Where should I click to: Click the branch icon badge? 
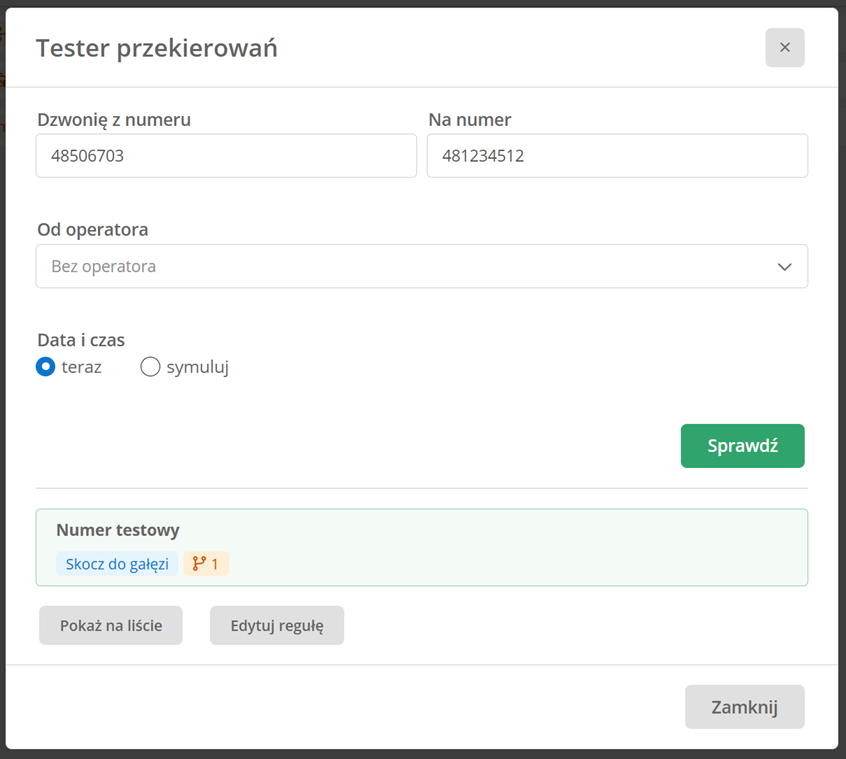(x=206, y=564)
